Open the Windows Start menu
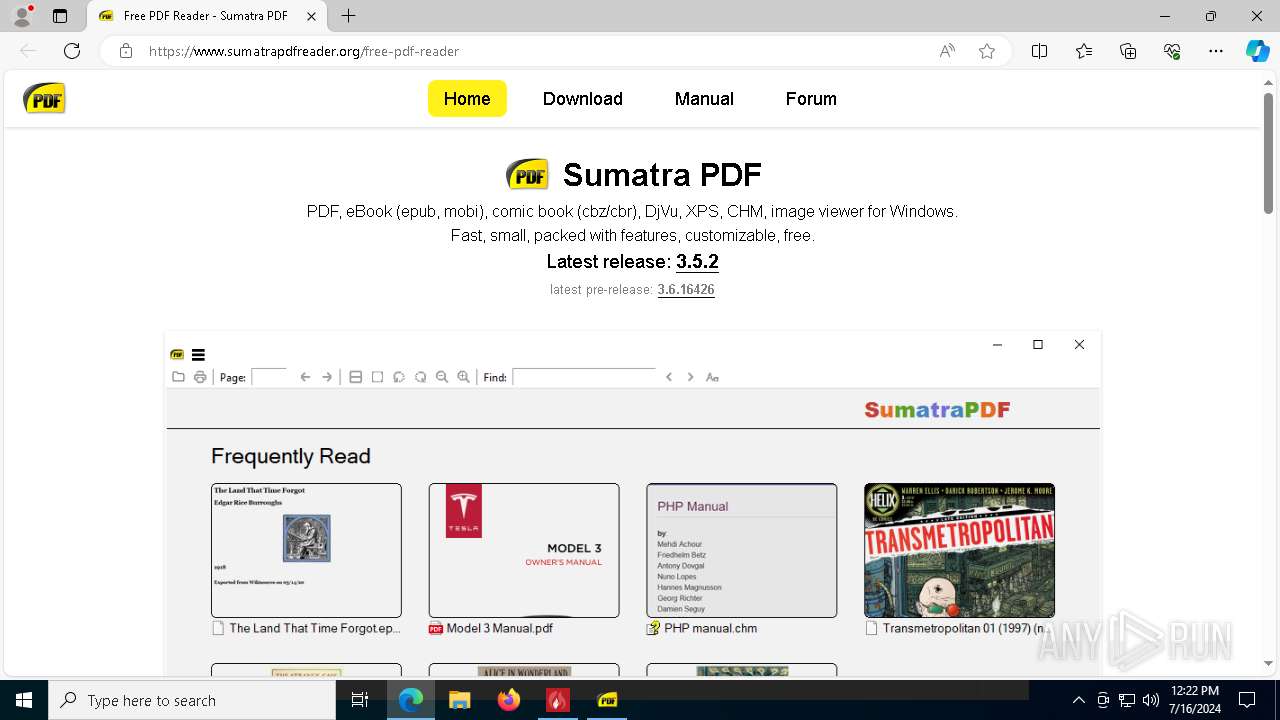The height and width of the screenshot is (720, 1280). (24, 700)
